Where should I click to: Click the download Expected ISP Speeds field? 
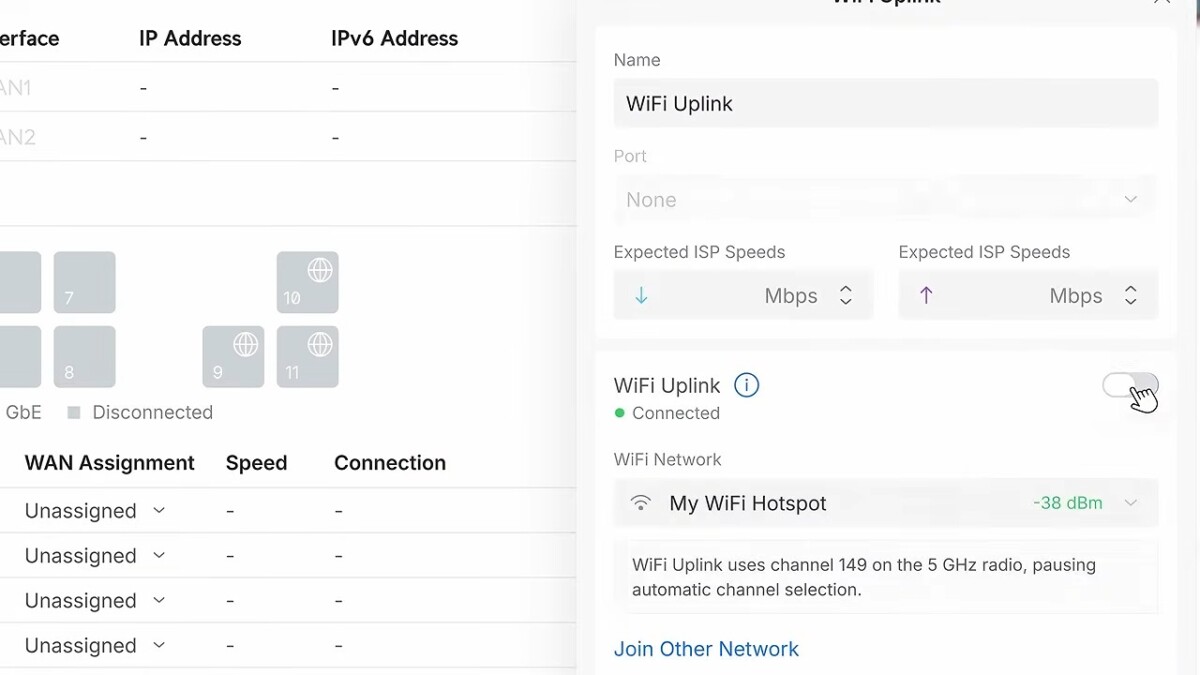tap(743, 296)
